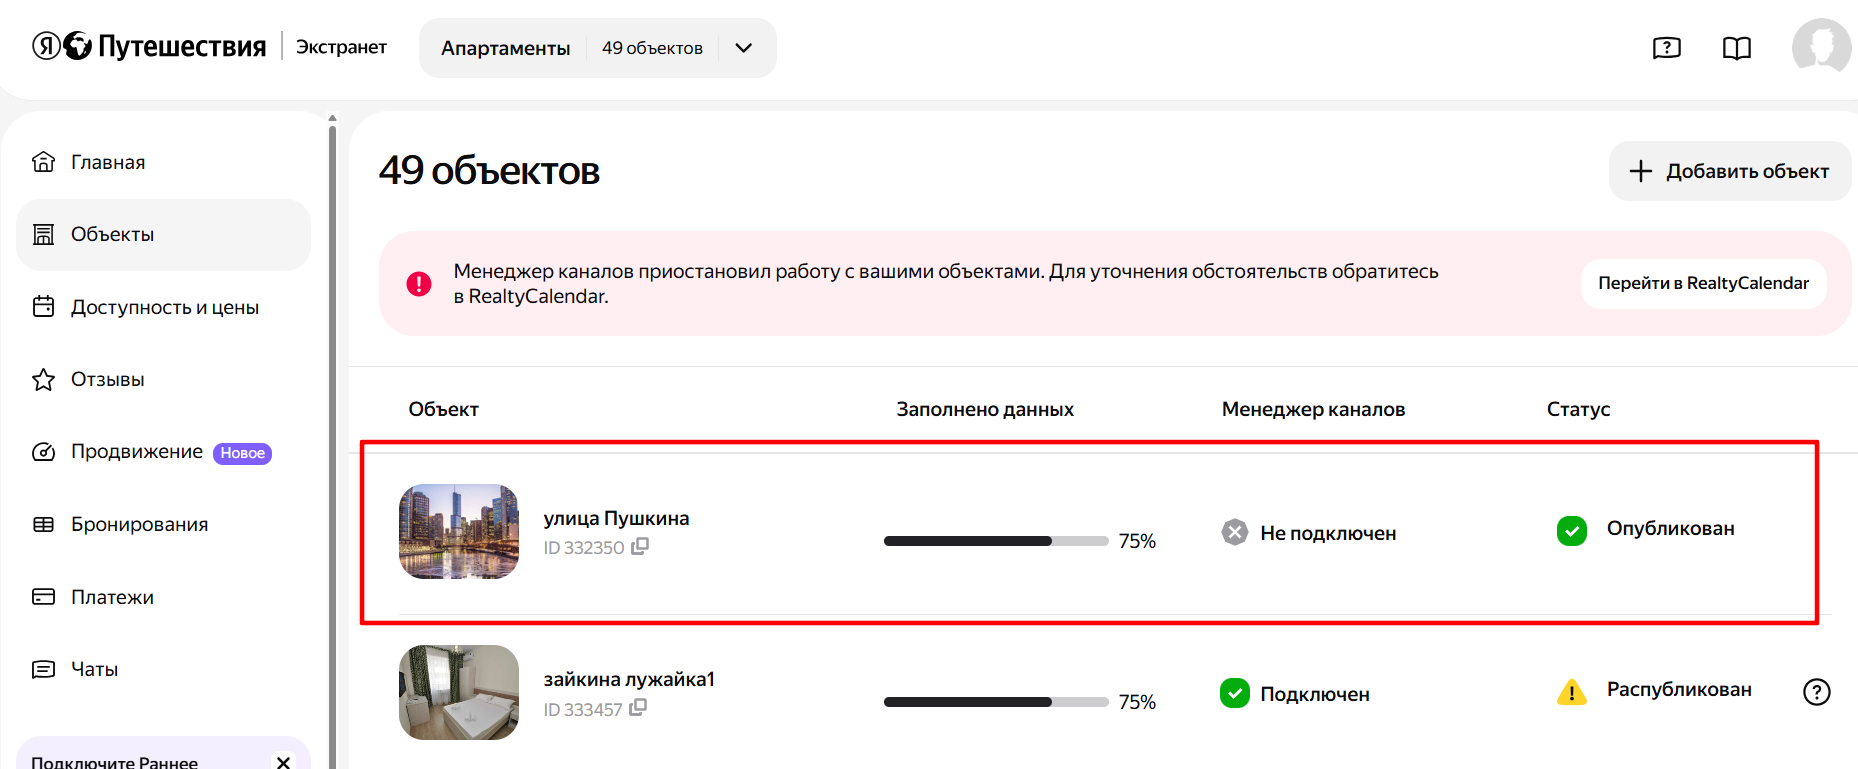Click the Яндекс Путешествия logo
Viewport: 1858px width, 769px height.
pos(149,46)
